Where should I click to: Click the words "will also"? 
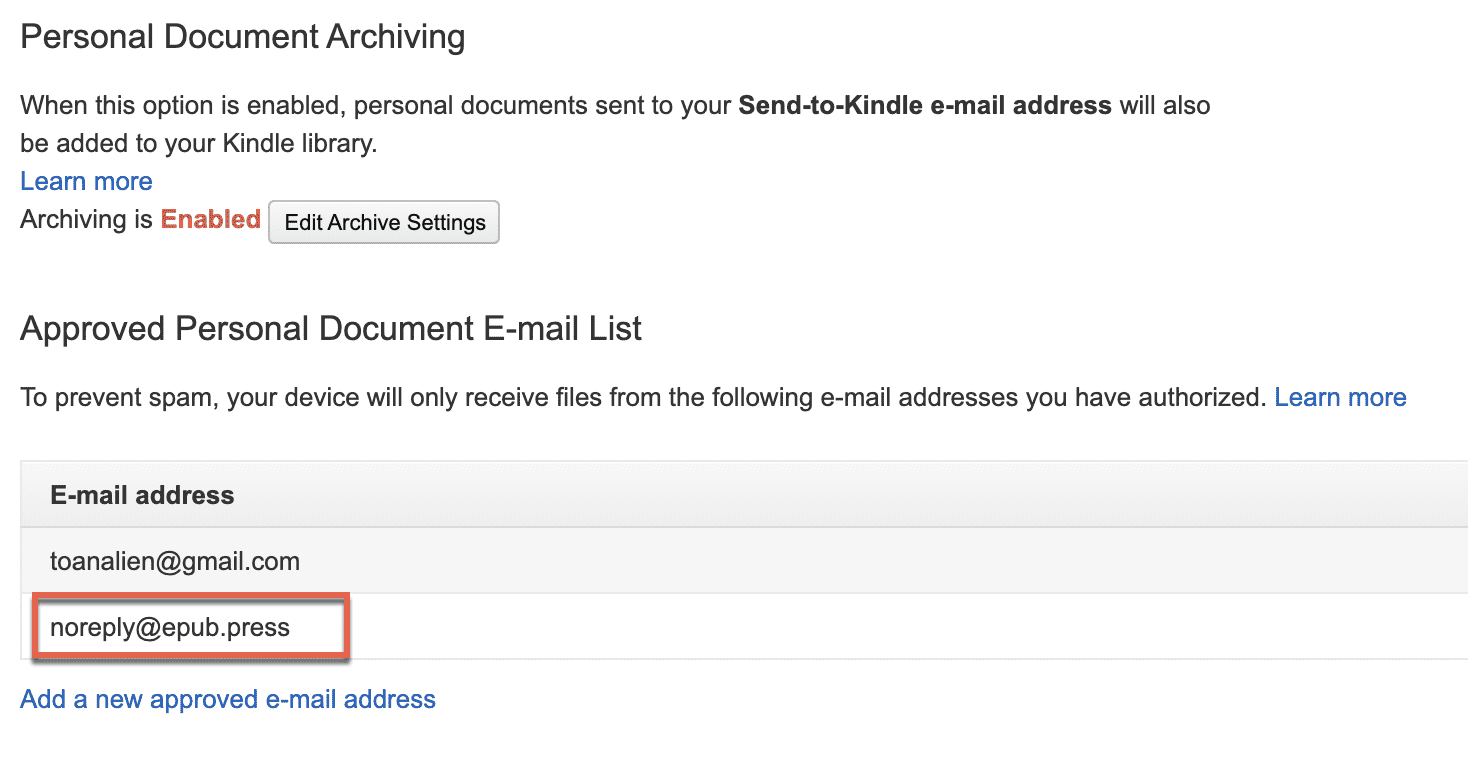point(1164,105)
